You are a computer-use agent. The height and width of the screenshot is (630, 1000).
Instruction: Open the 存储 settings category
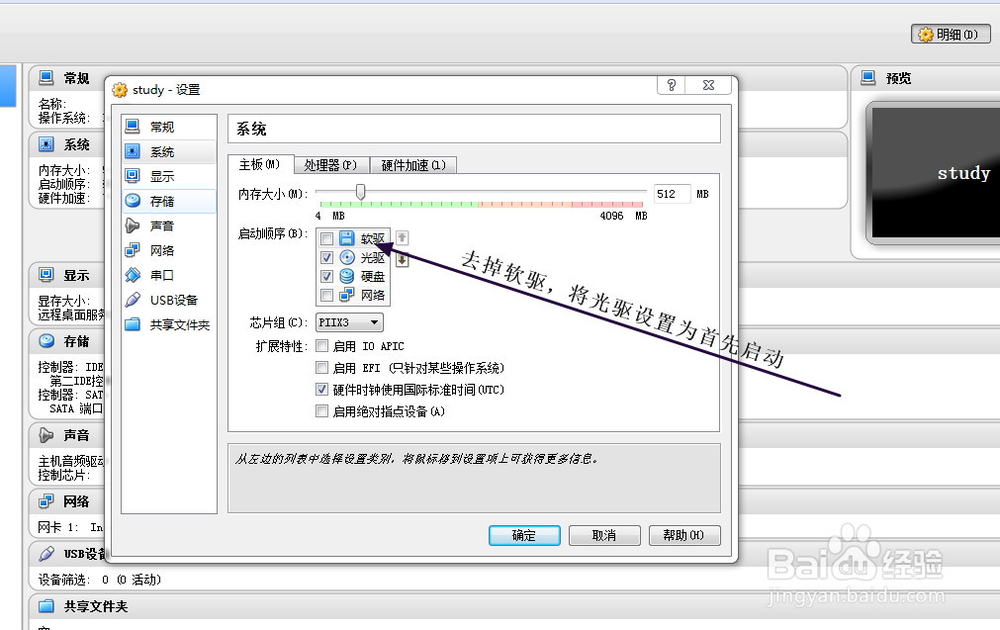[169, 201]
